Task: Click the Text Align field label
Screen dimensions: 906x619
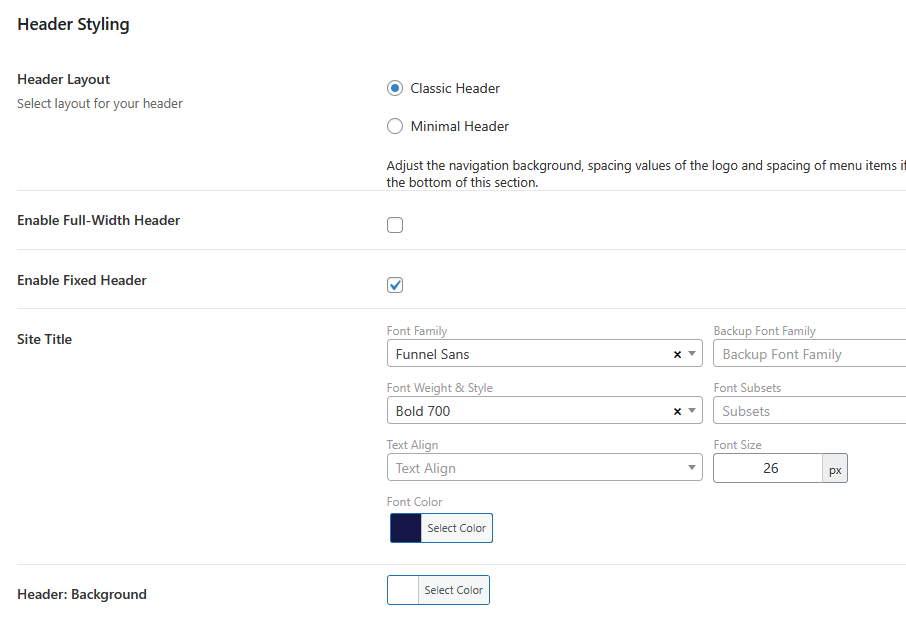Action: tap(413, 445)
